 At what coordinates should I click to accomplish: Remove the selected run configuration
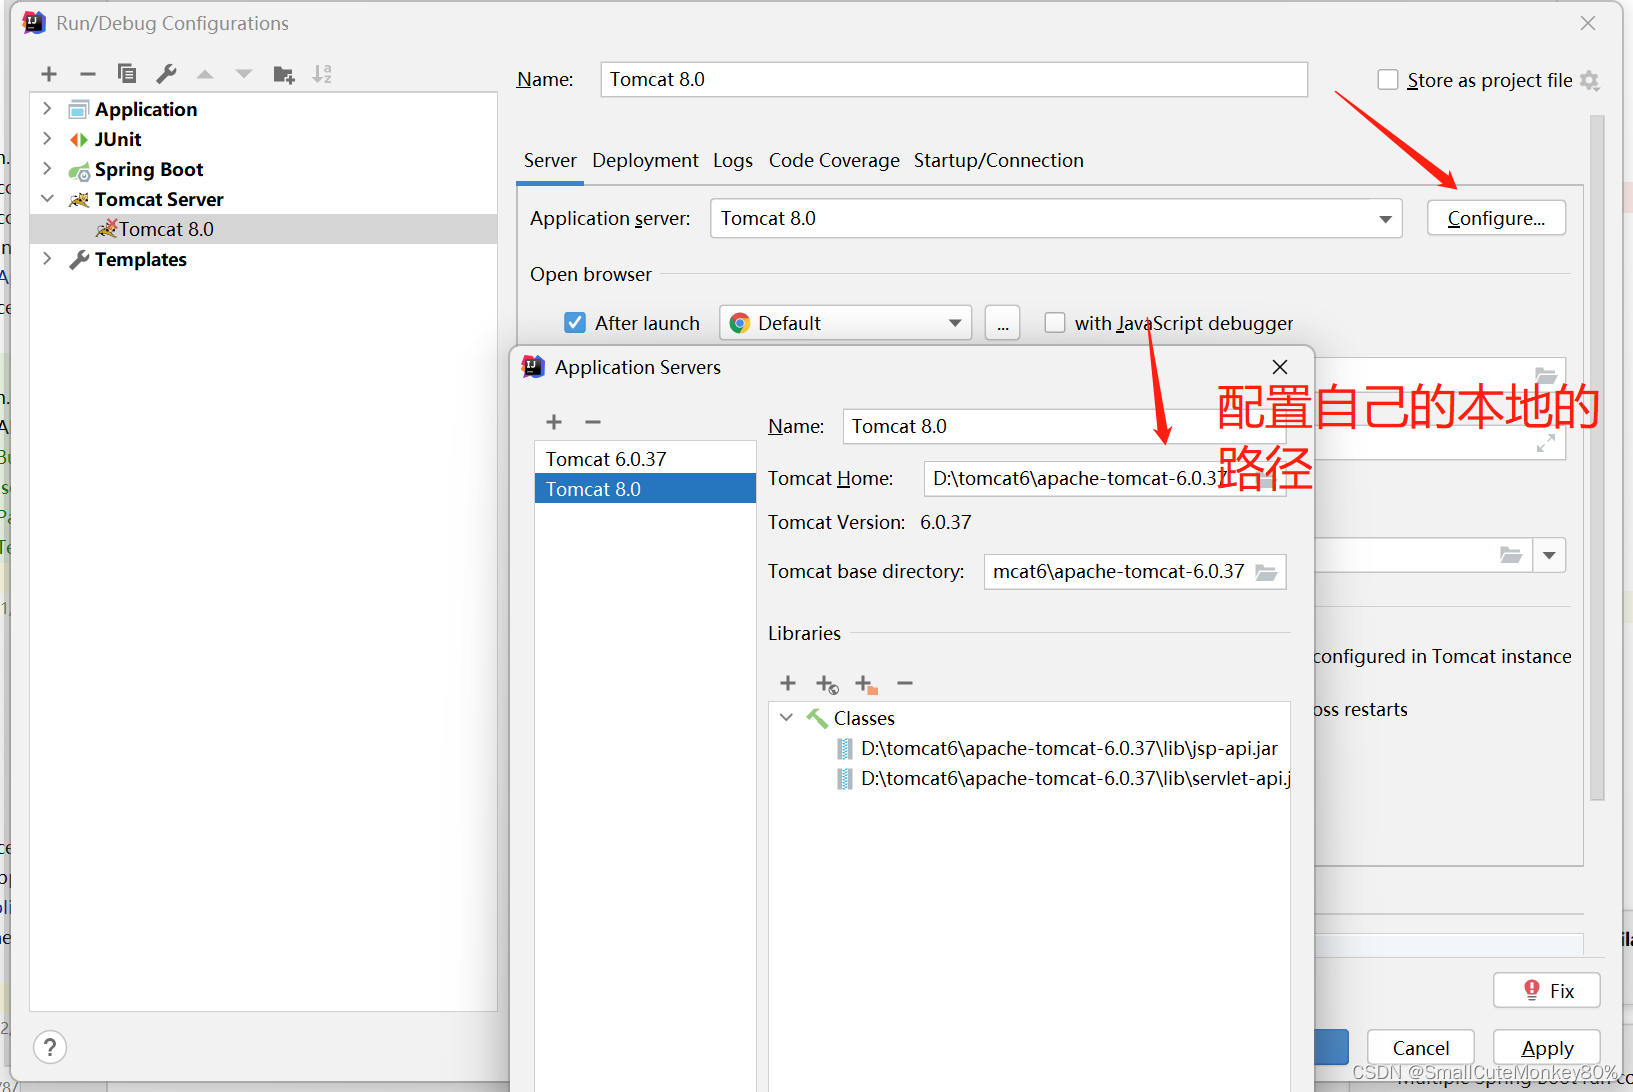click(88, 74)
